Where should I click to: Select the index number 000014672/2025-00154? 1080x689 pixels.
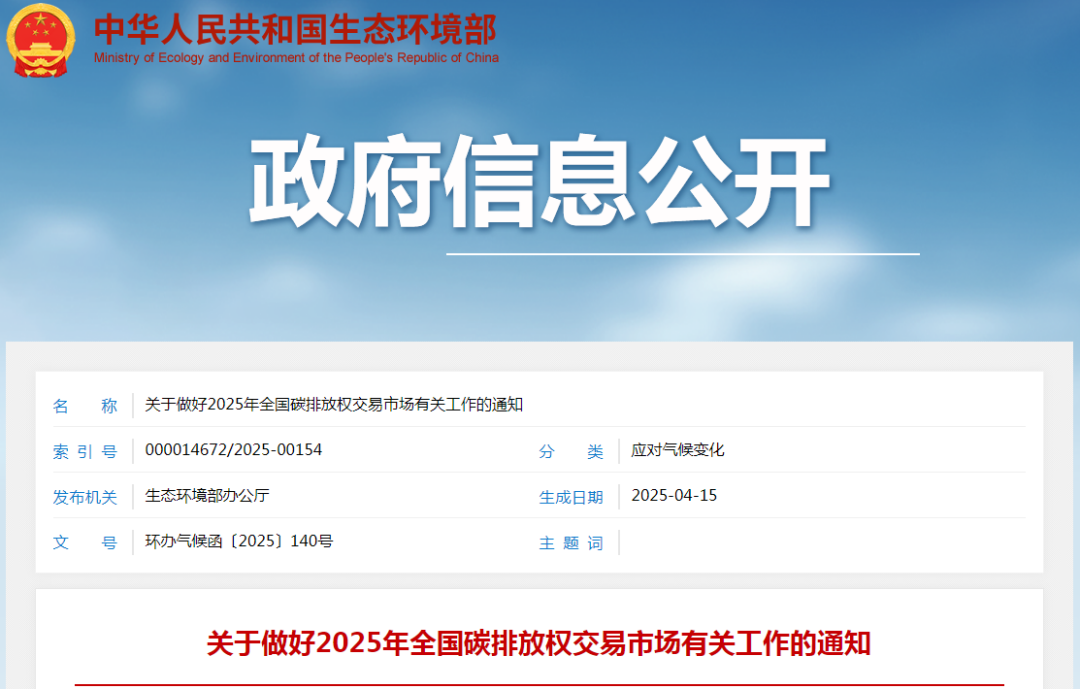click(x=233, y=450)
